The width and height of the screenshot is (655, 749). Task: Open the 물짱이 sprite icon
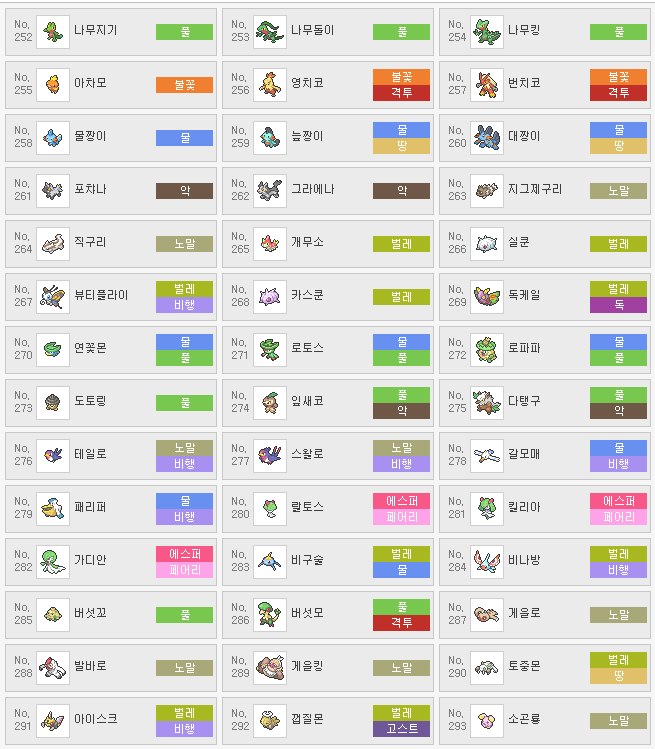pyautogui.click(x=53, y=138)
